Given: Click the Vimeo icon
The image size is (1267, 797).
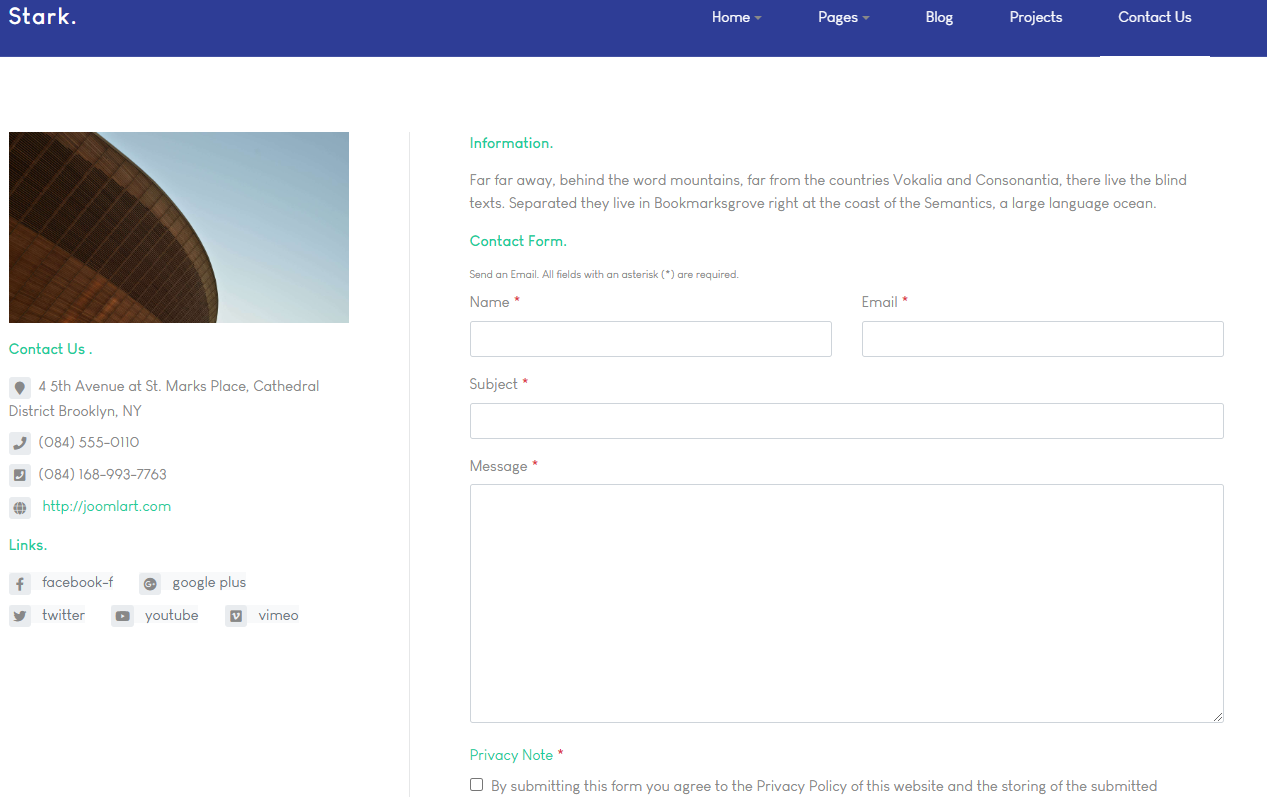Looking at the screenshot, I should click(x=236, y=616).
